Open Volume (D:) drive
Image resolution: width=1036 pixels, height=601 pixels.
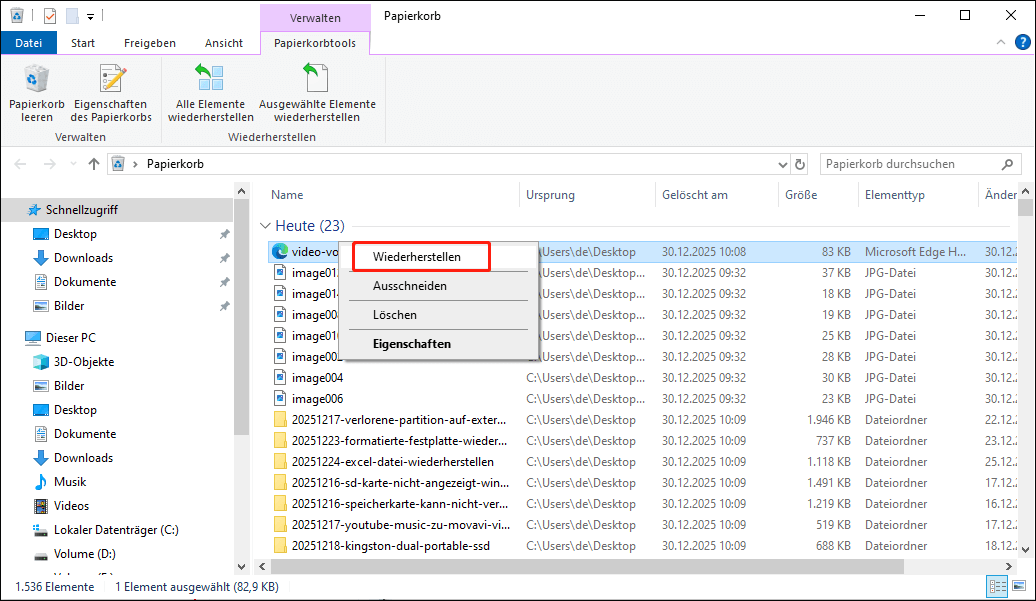click(x=85, y=554)
